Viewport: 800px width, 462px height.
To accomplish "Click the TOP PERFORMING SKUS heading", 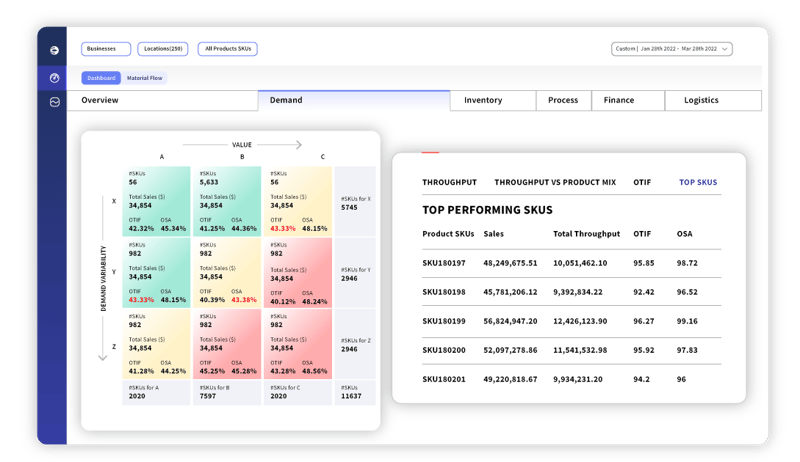I will [487, 210].
